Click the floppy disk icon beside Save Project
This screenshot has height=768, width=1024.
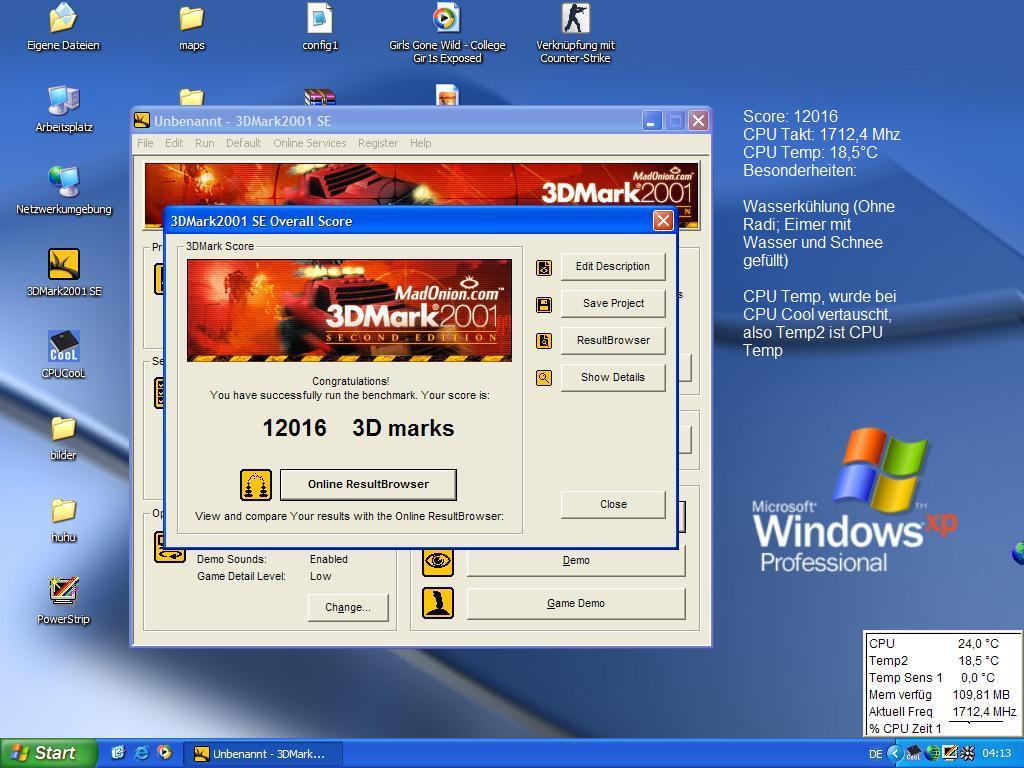coord(544,304)
